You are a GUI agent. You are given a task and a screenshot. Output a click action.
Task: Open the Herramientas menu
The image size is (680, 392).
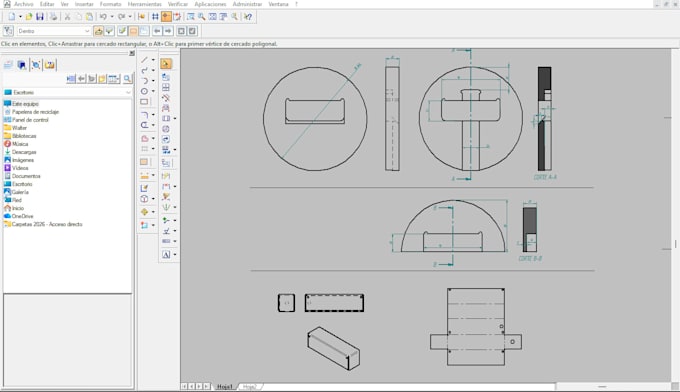pyautogui.click(x=144, y=4)
